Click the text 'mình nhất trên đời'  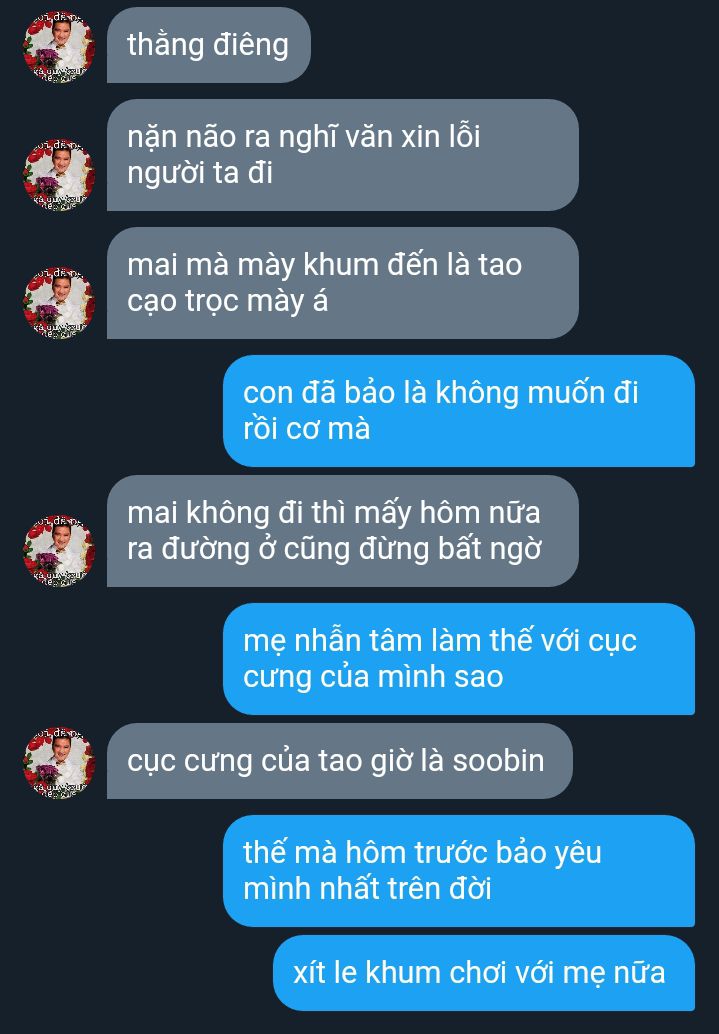367,889
